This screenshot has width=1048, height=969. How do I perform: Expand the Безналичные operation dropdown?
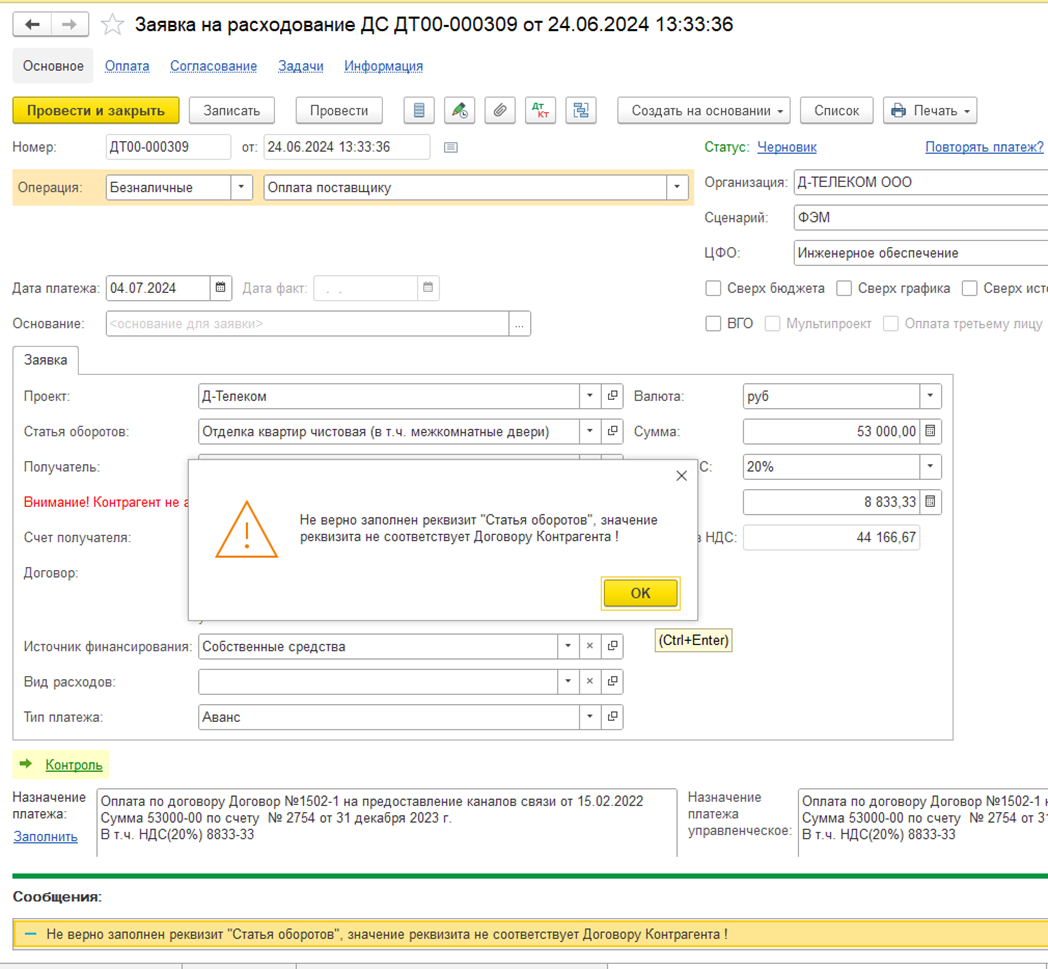[x=241, y=187]
